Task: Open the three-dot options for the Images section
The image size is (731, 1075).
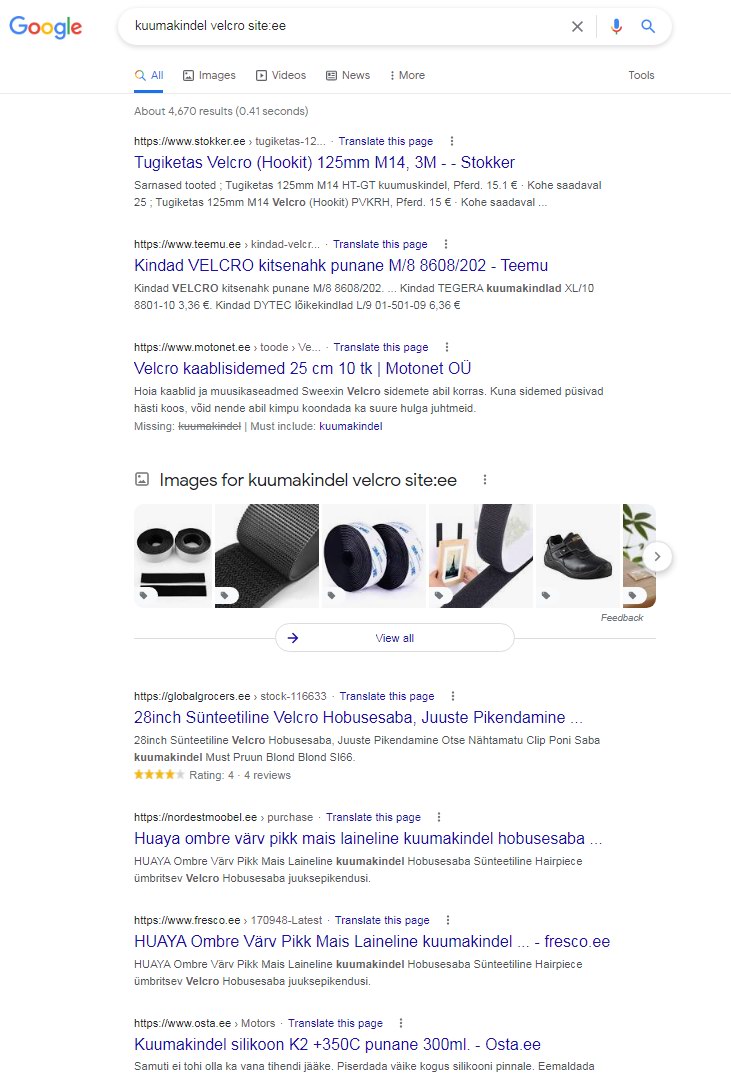Action: click(485, 480)
